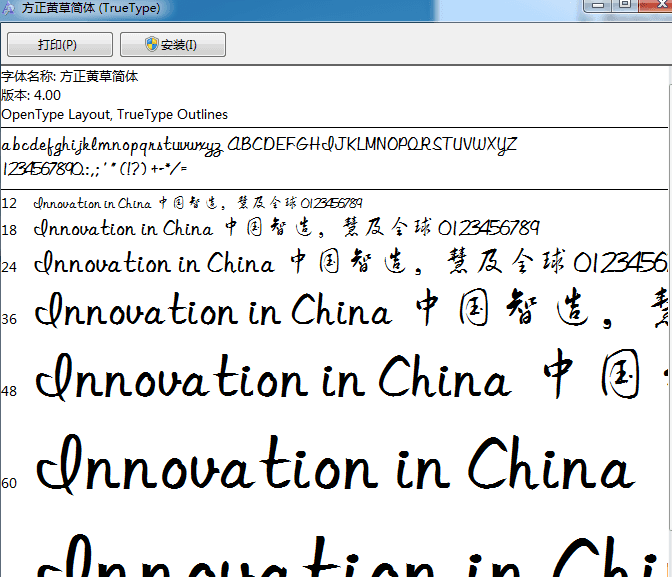This screenshot has width=672, height=577.
Task: Click the size 36 label
Action: [9, 319]
